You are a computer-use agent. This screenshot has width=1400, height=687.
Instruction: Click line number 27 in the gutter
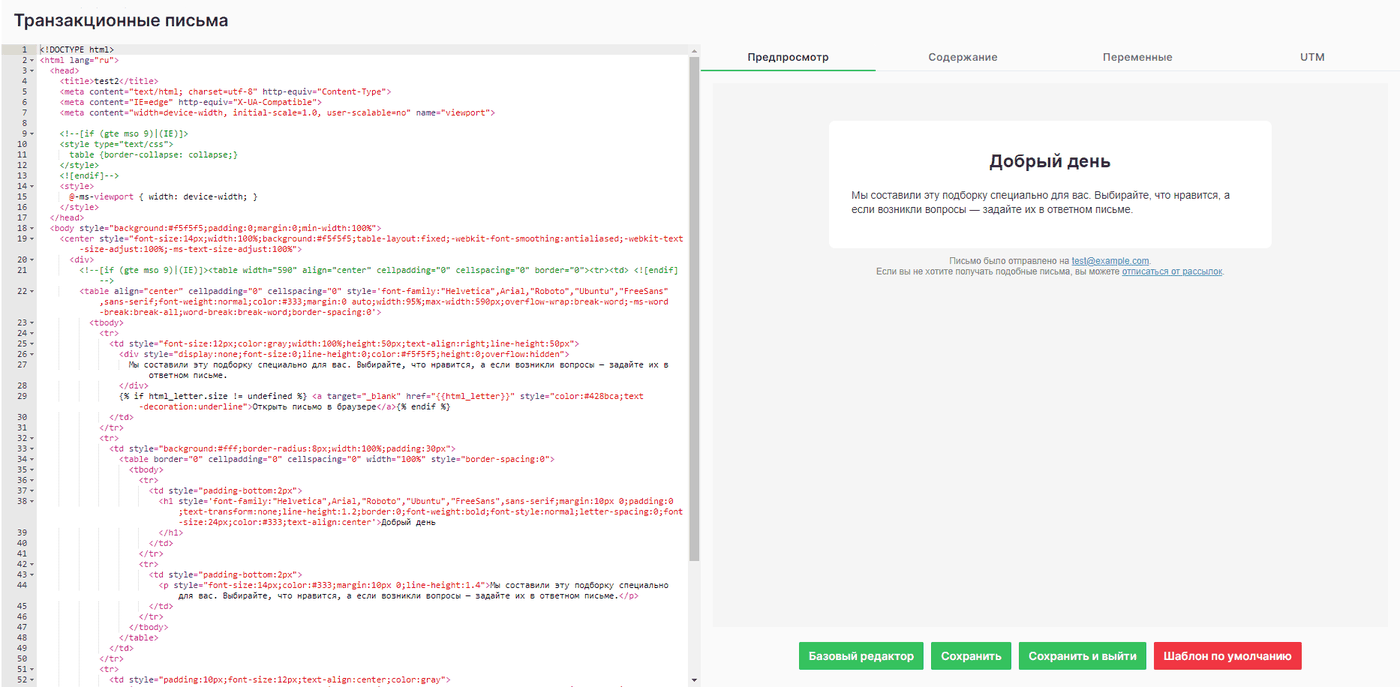20,365
